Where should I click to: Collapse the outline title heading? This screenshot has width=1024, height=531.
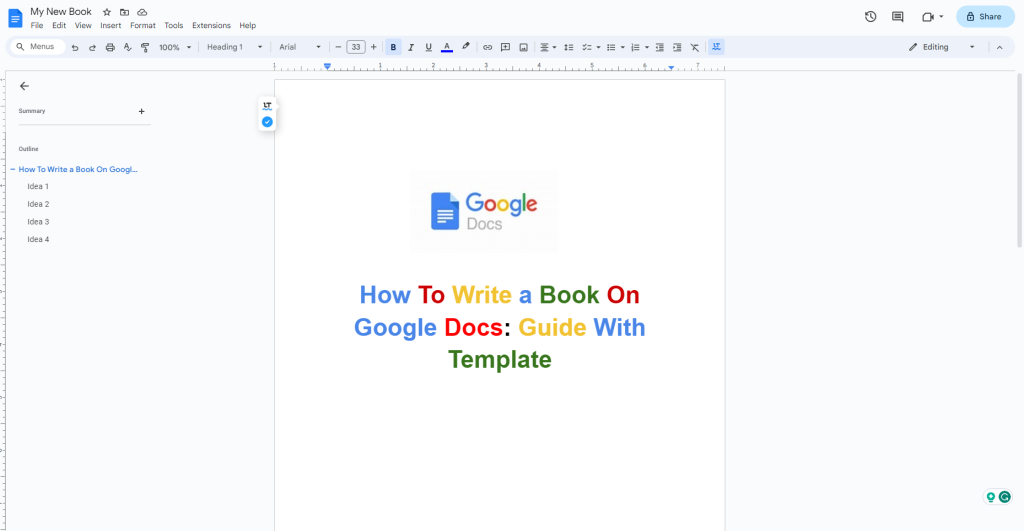pyautogui.click(x=12, y=169)
